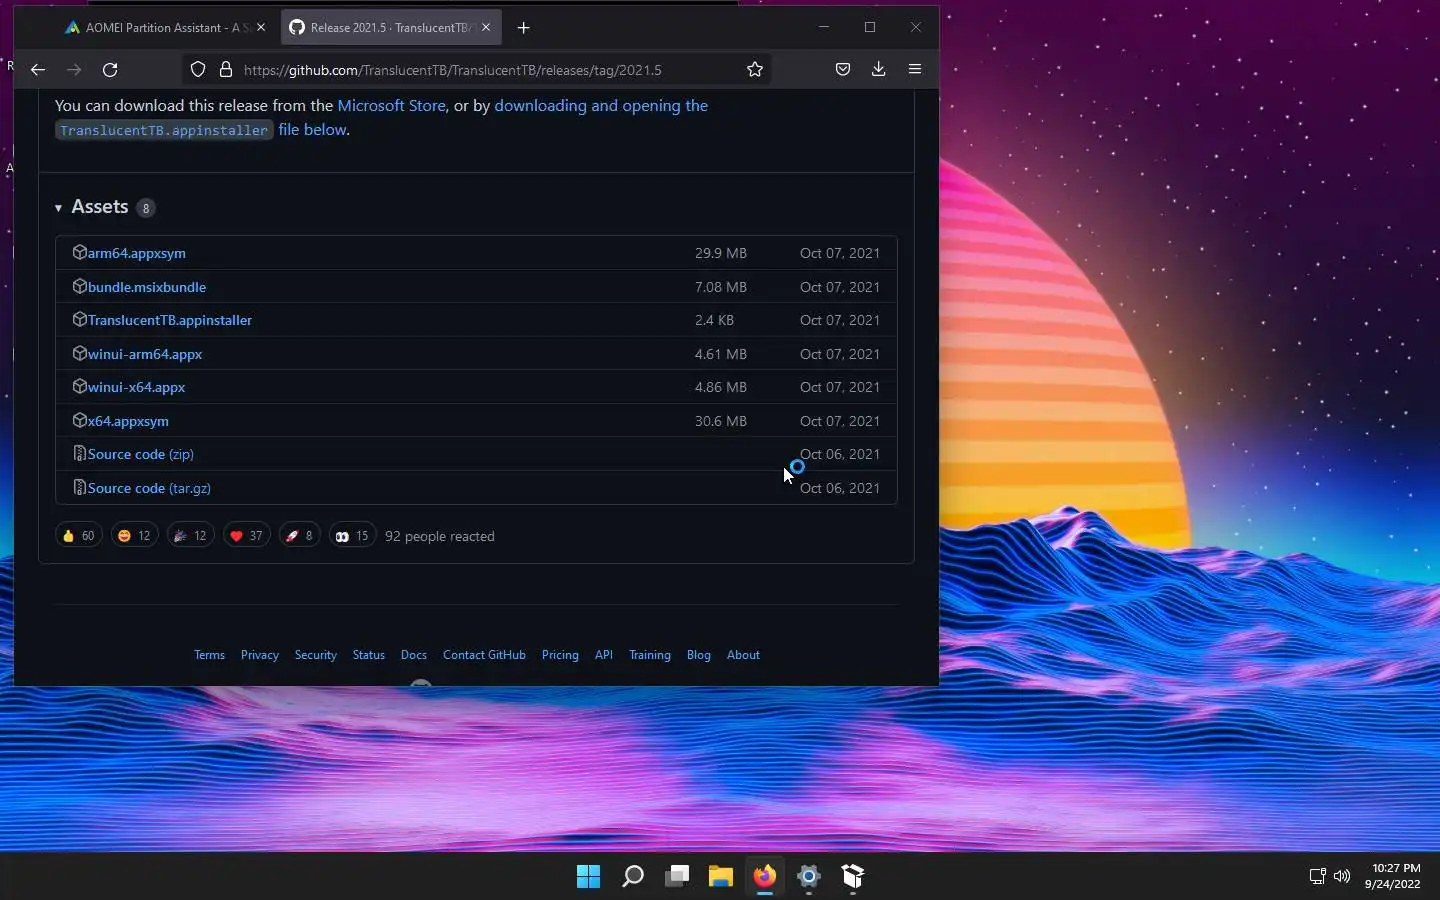1440x900 pixels.
Task: Open About footer link
Action: pos(743,655)
